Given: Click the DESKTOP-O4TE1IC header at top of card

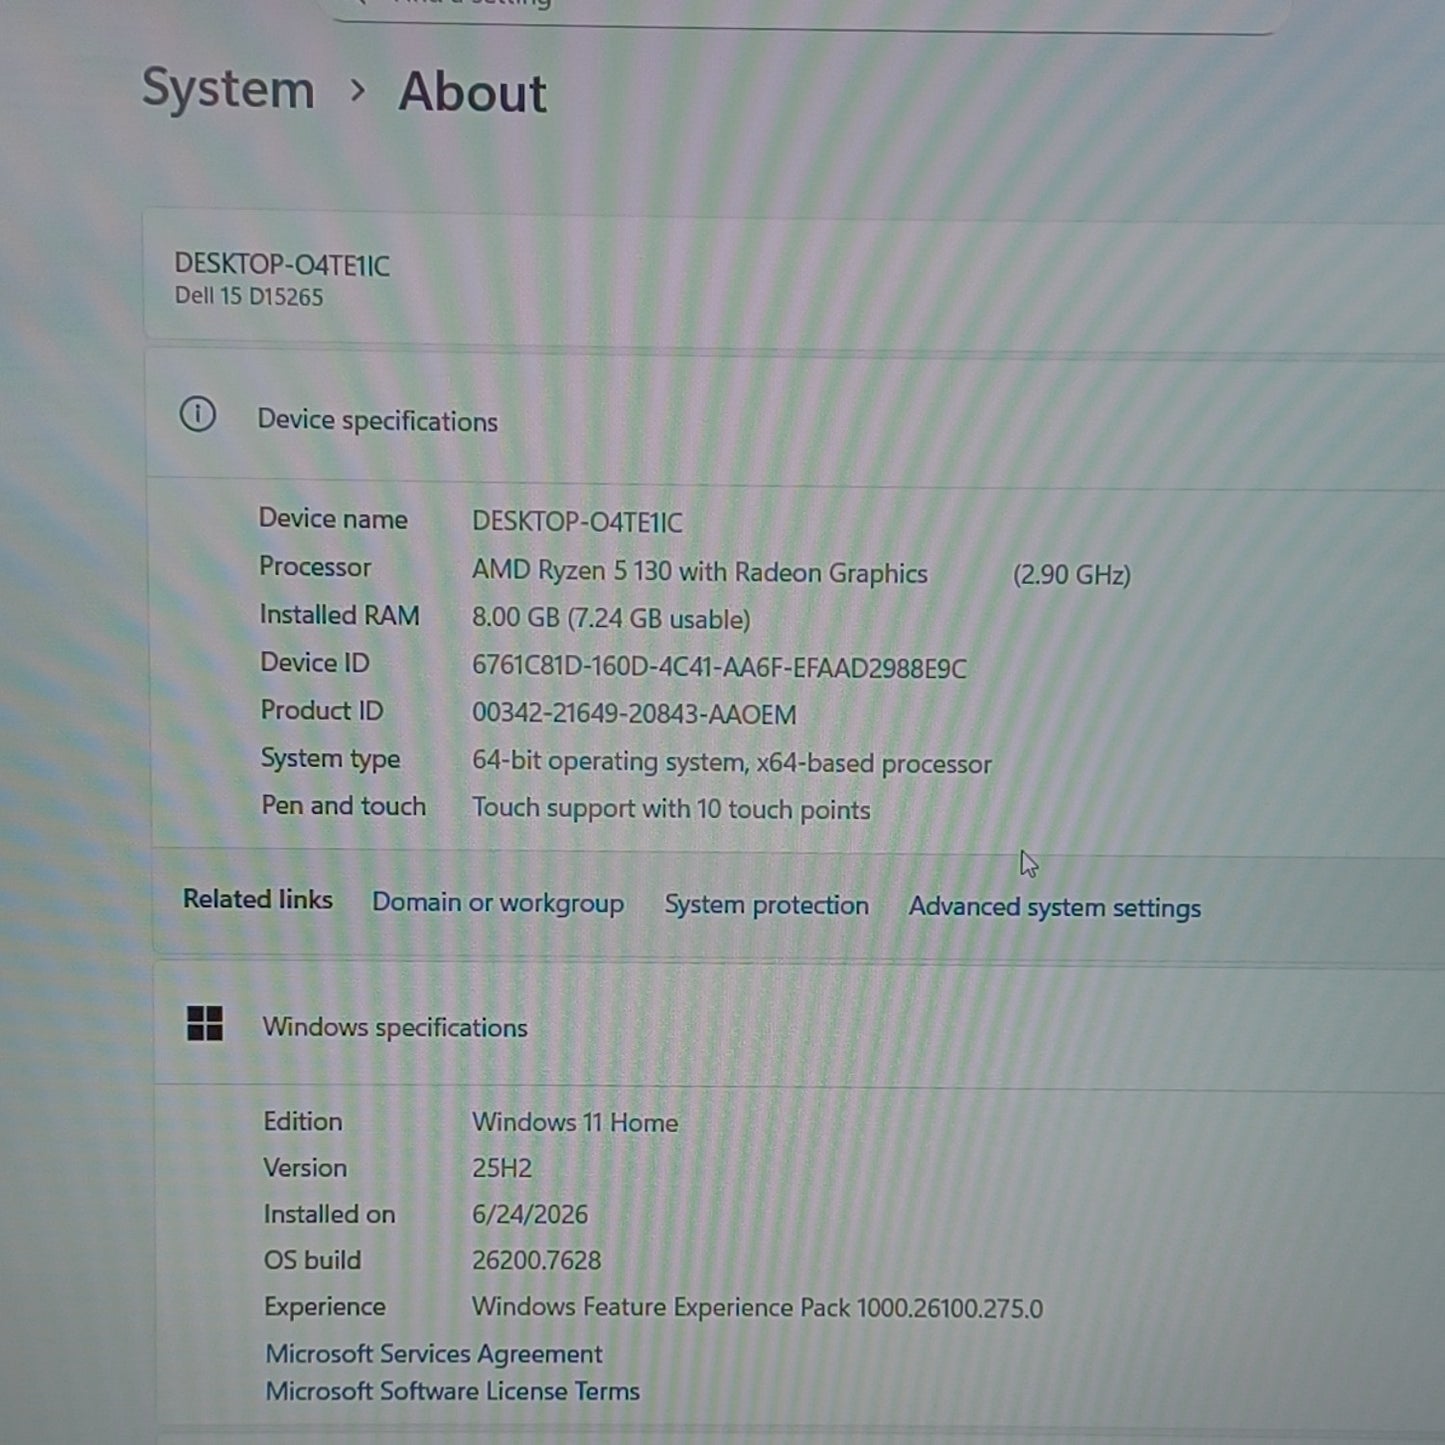Looking at the screenshot, I should click(282, 265).
